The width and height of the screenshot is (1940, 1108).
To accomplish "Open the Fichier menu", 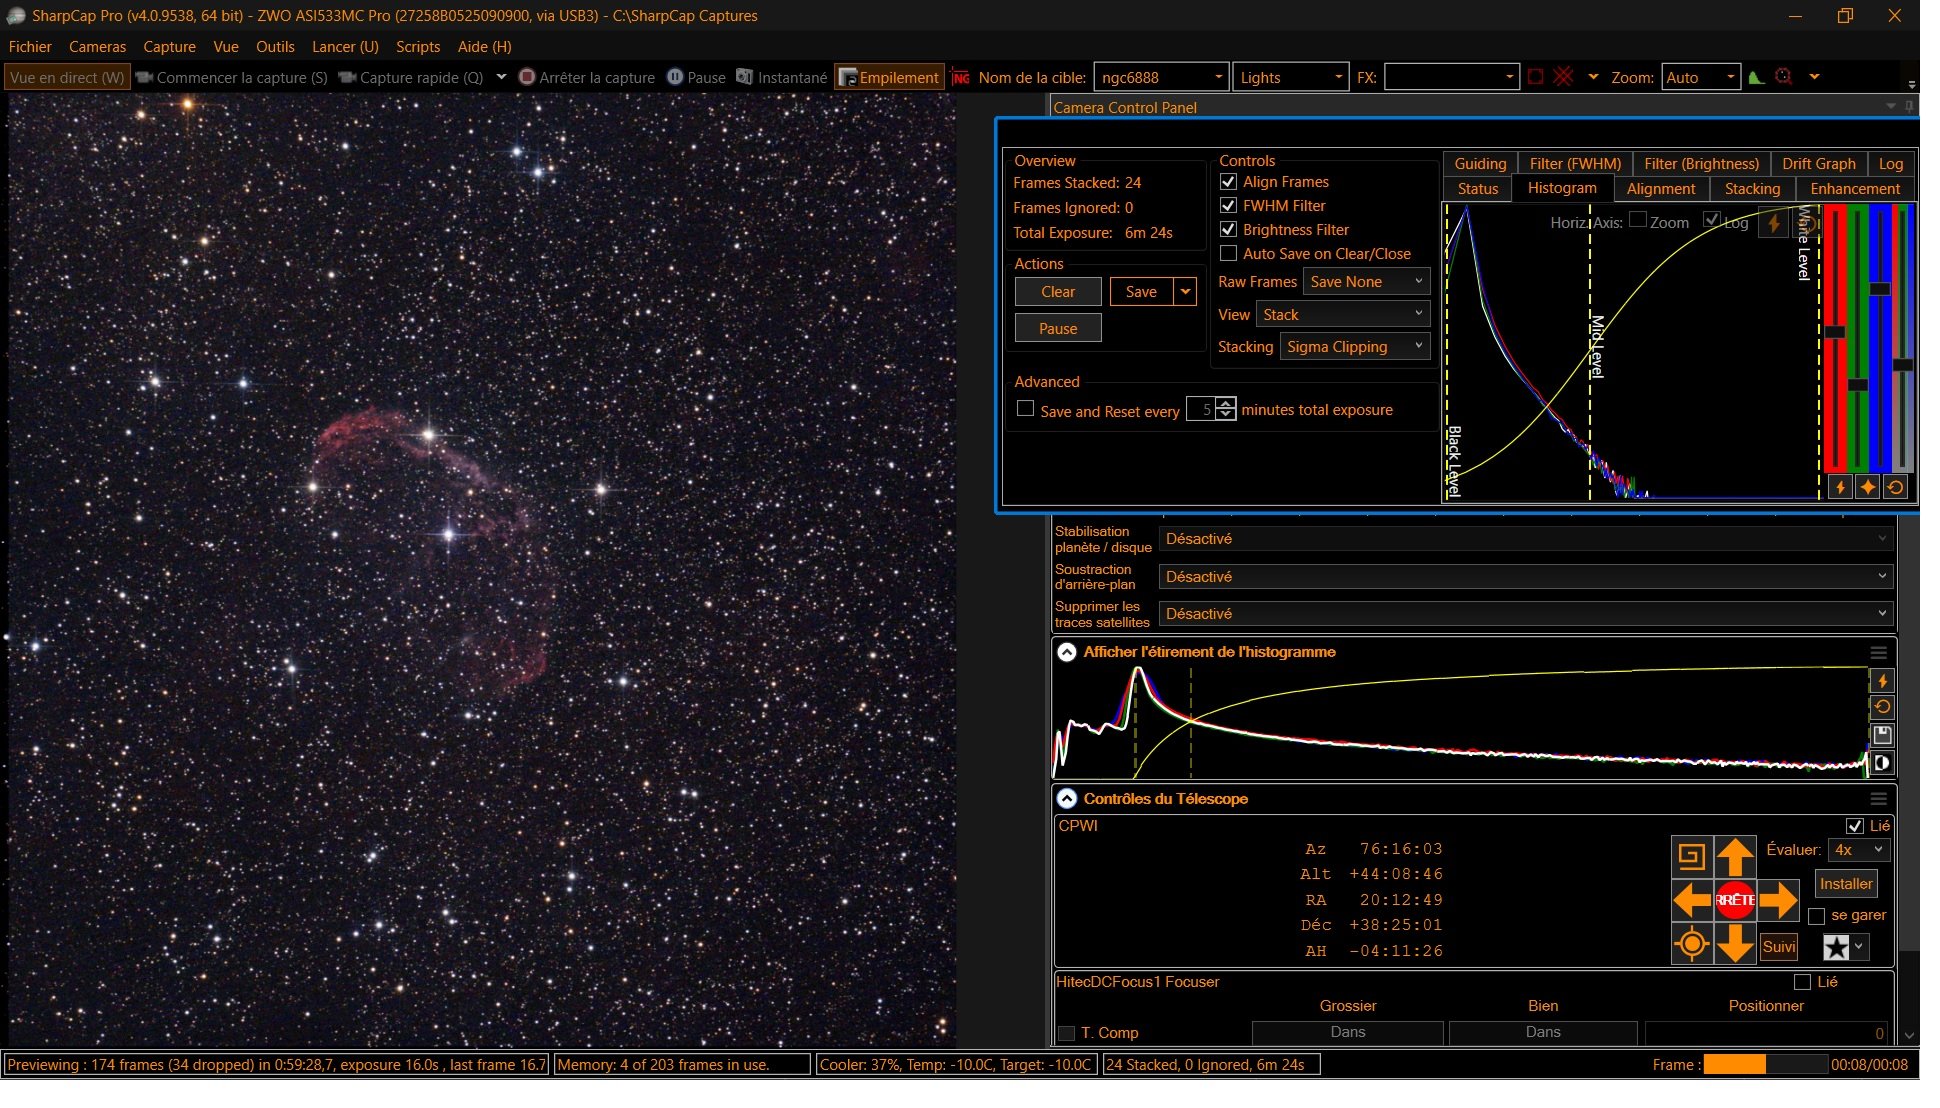I will click(x=30, y=47).
